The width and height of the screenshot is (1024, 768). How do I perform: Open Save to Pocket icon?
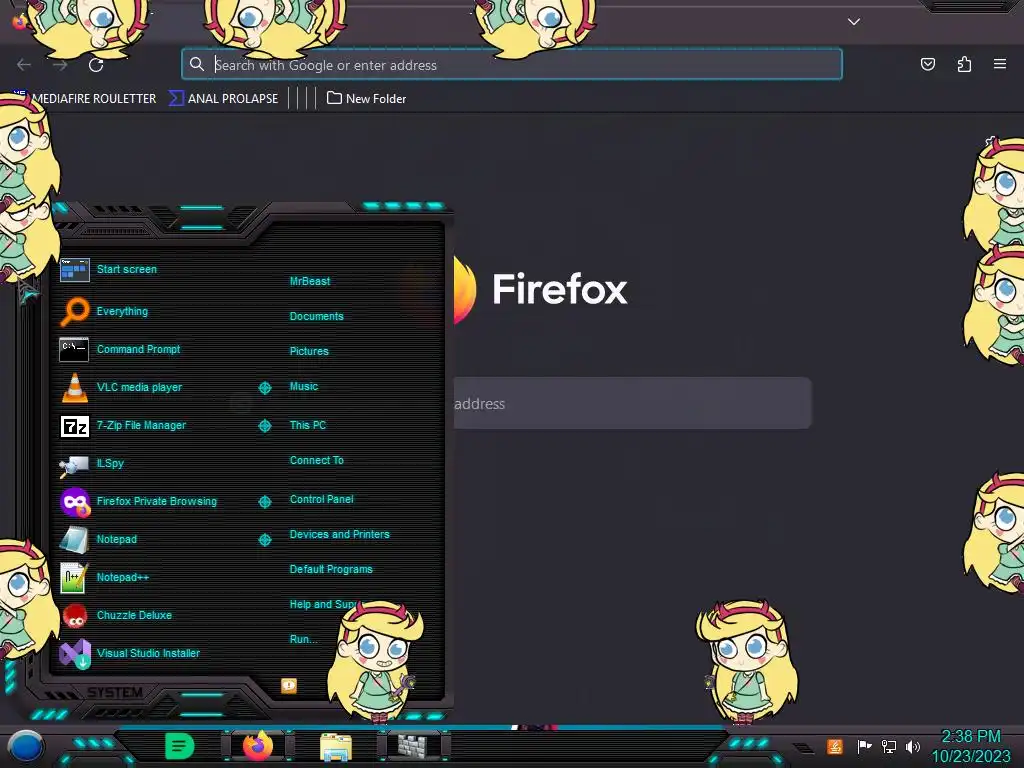pyautogui.click(x=927, y=64)
